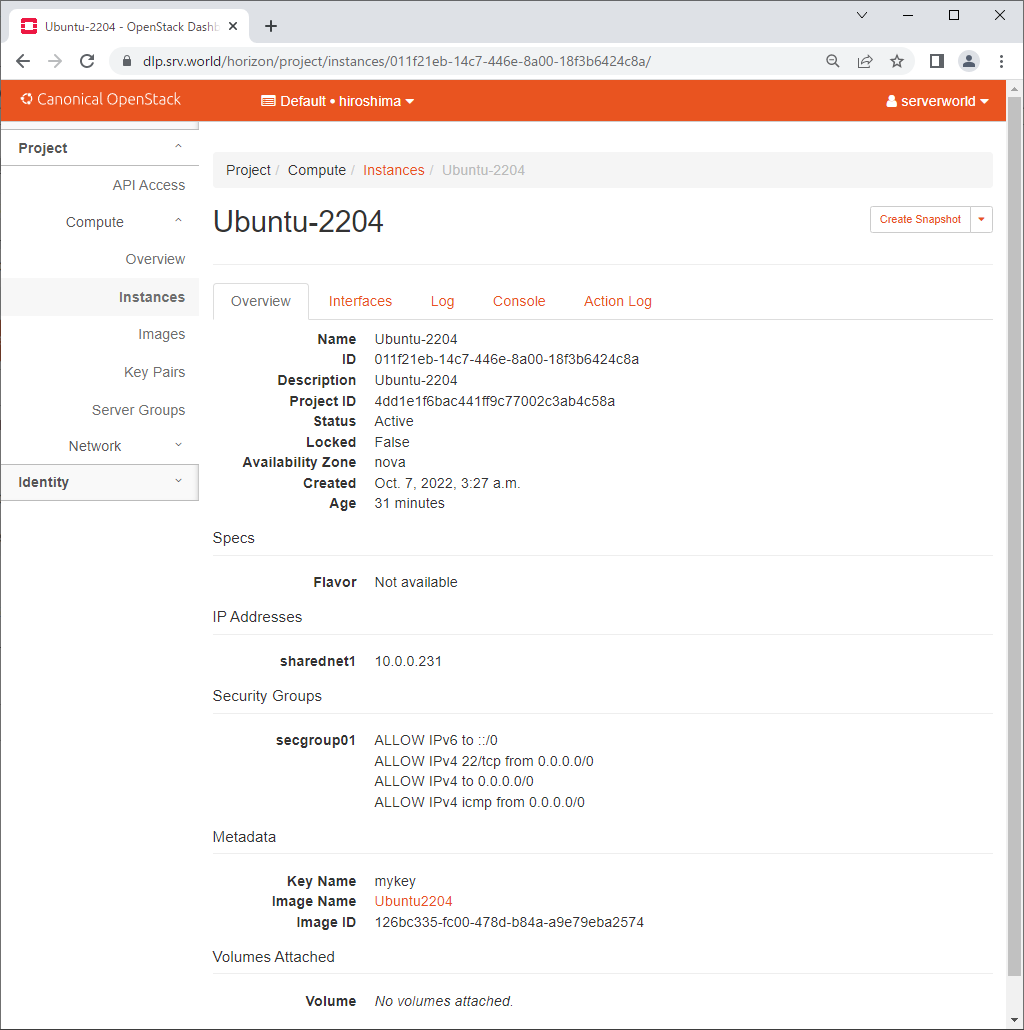This screenshot has width=1024, height=1030.
Task: Go back using the browser back arrow
Action: point(23,61)
